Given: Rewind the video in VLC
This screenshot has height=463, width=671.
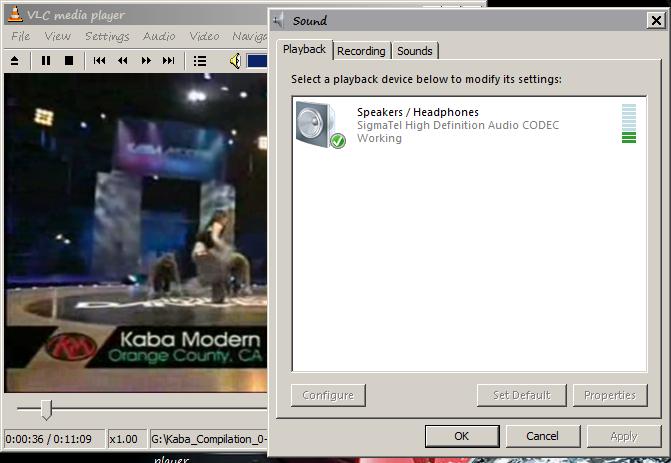Looking at the screenshot, I should pos(123,61).
